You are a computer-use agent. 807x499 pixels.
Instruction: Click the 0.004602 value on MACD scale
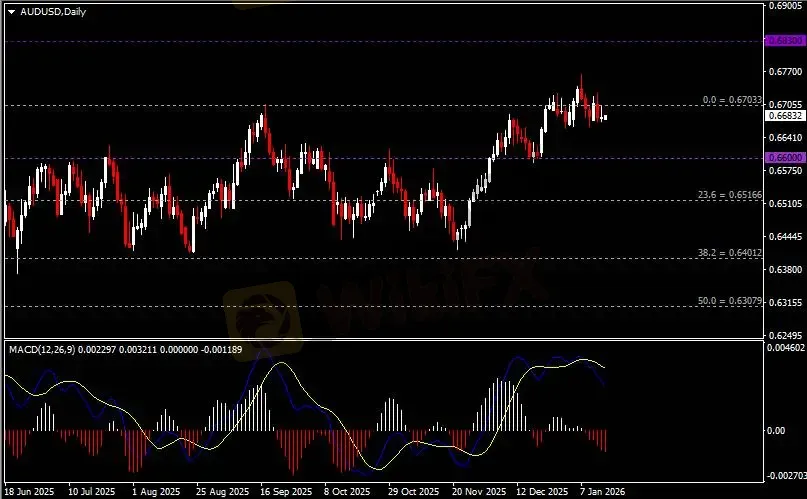[786, 347]
